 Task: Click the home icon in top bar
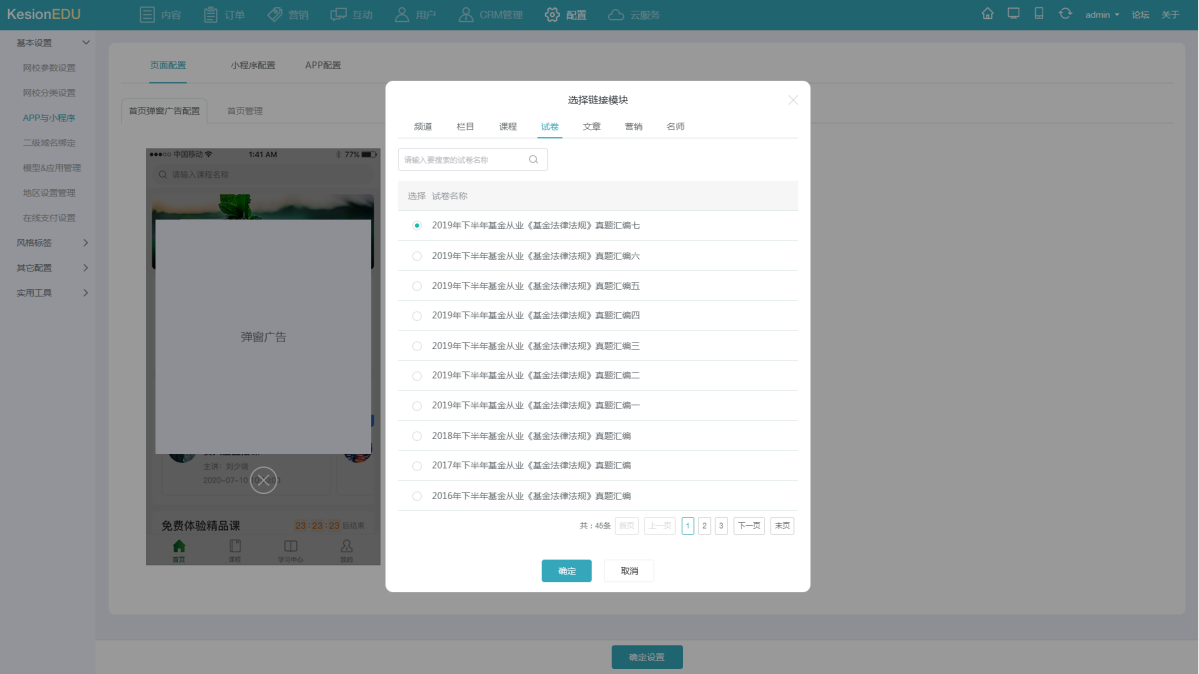(x=988, y=14)
